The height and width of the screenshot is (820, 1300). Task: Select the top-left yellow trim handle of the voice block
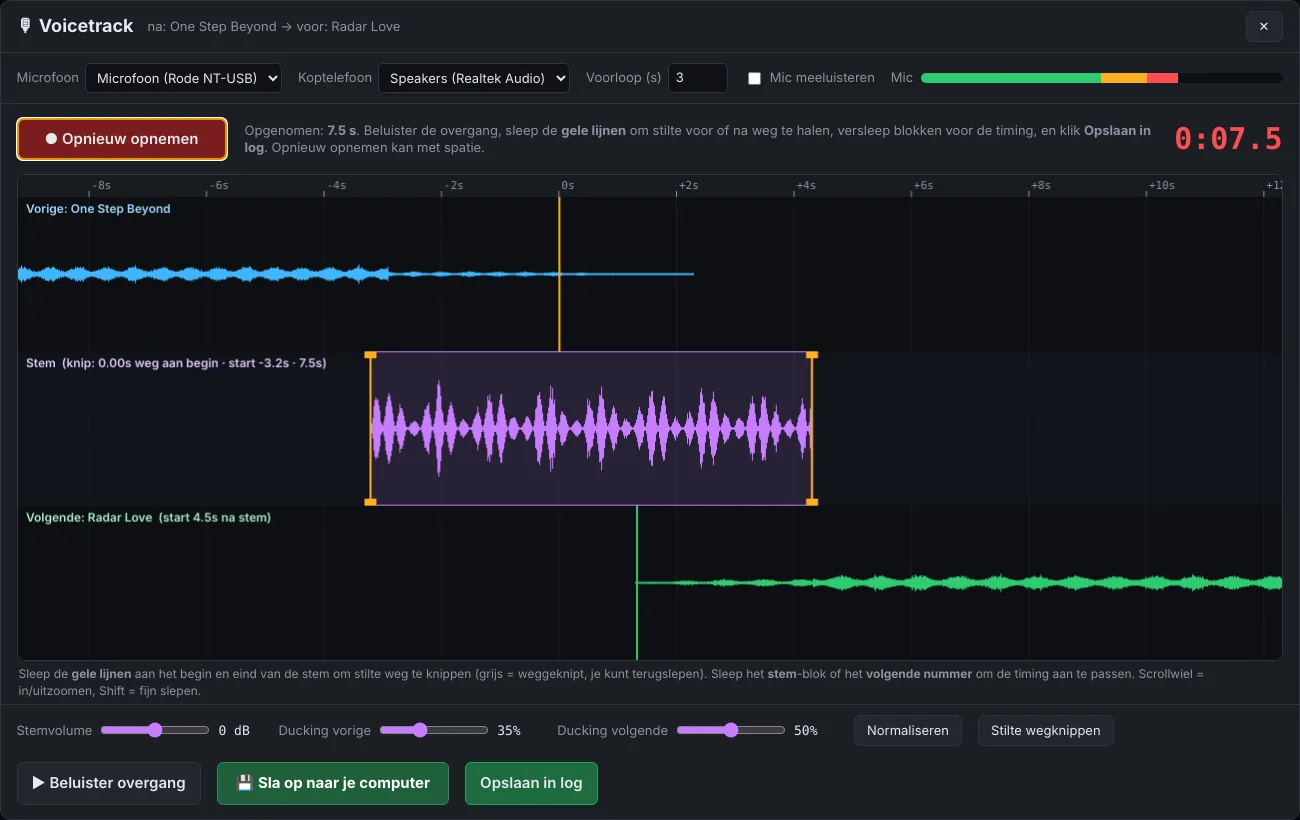tap(370, 355)
